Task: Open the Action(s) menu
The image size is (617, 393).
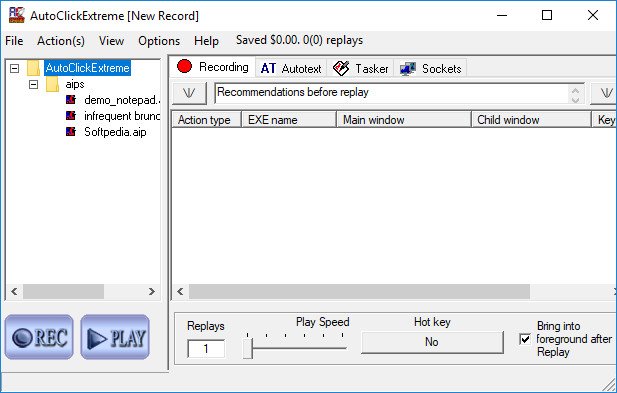Action: pos(61,41)
